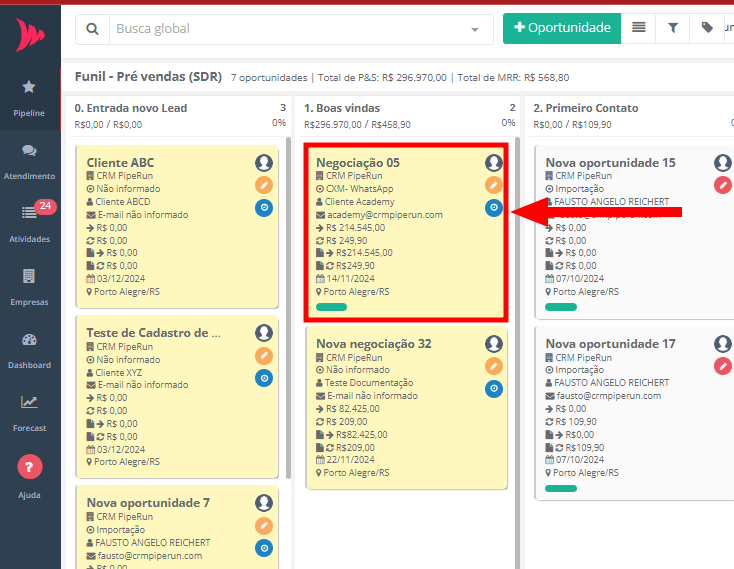Open the Negociação 05 card title
The image size is (734, 569).
[358, 162]
